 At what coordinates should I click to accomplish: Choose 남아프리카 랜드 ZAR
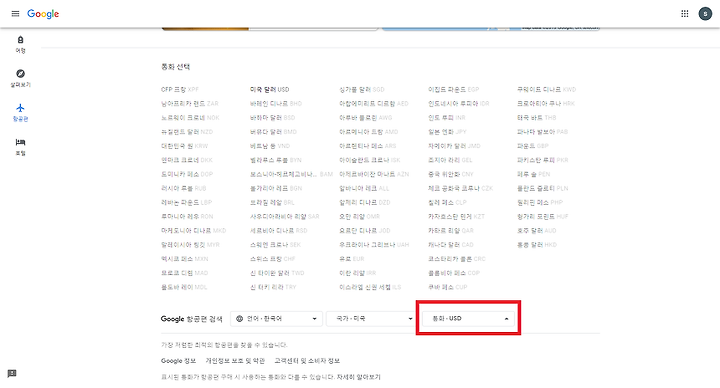190,104
